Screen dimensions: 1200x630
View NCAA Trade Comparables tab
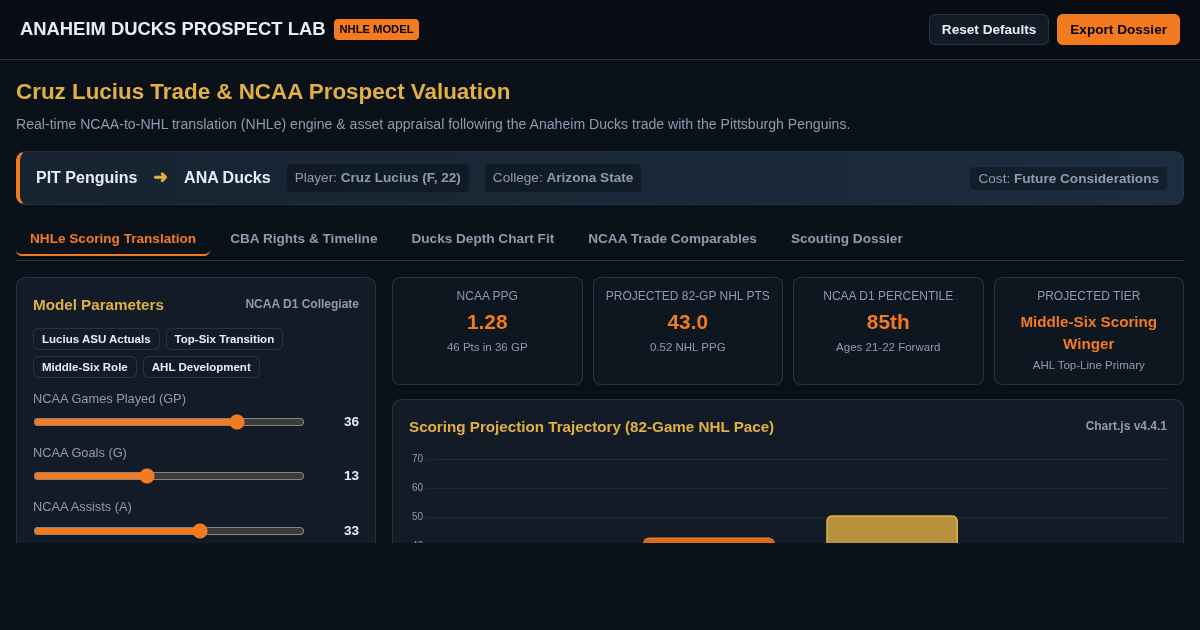[x=672, y=238]
